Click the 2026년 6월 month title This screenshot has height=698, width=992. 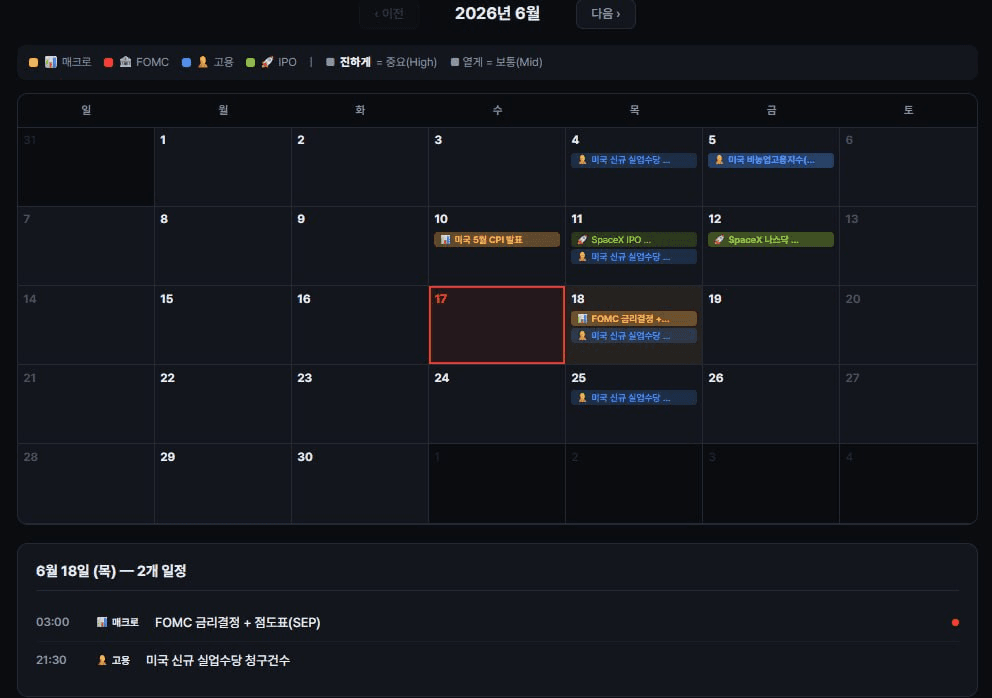click(x=497, y=13)
